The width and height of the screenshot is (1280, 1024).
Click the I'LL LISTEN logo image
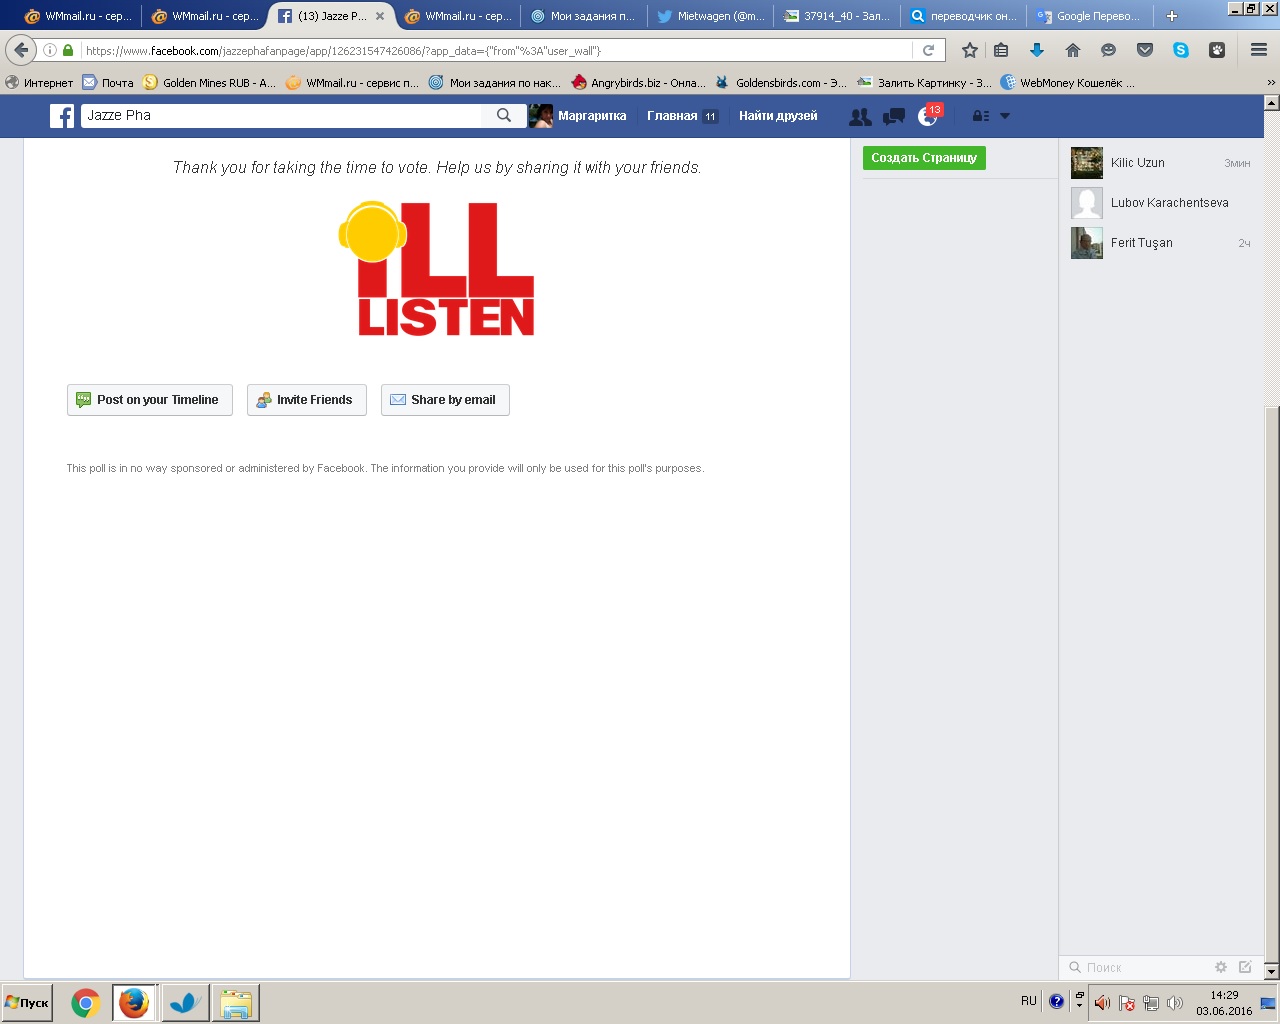point(436,268)
